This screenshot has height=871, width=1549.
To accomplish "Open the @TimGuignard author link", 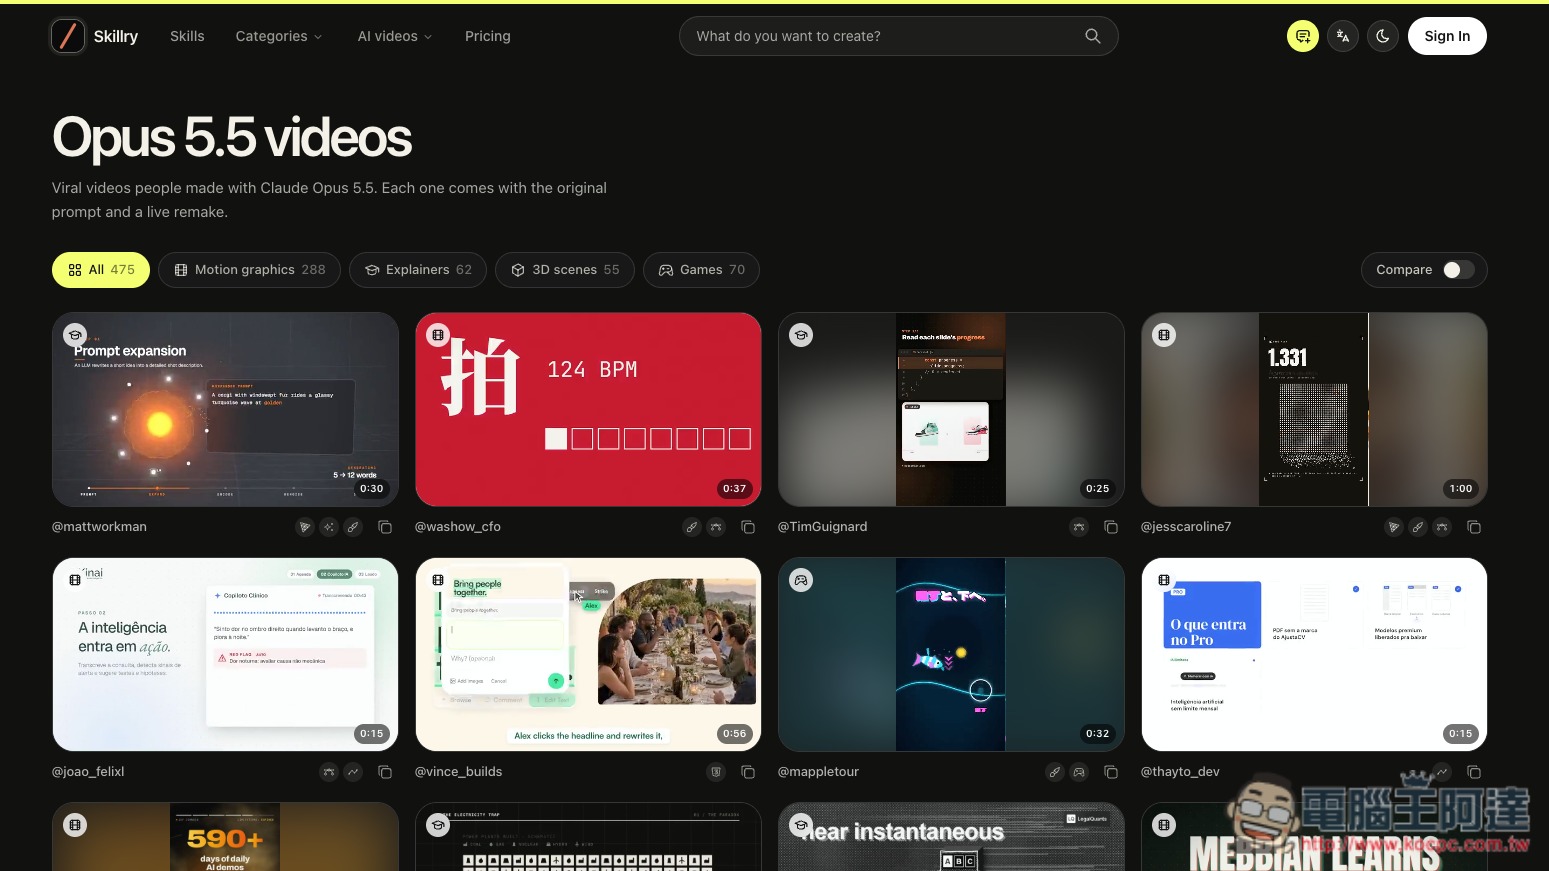I will (823, 527).
